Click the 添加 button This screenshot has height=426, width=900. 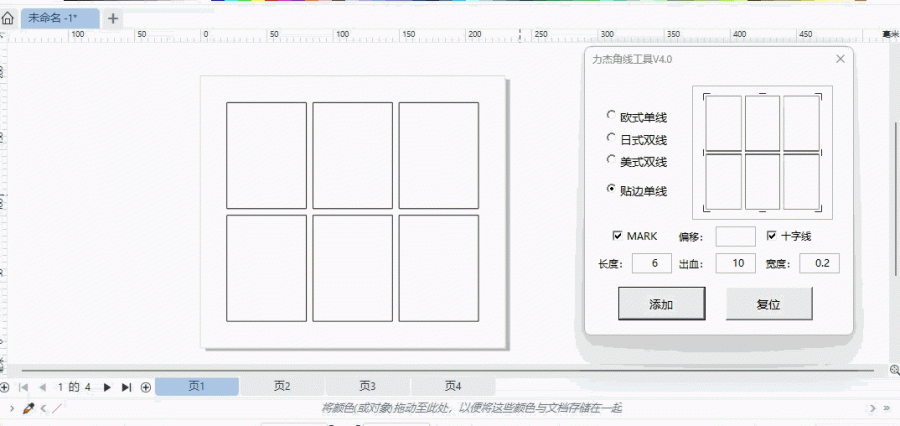pyautogui.click(x=661, y=304)
